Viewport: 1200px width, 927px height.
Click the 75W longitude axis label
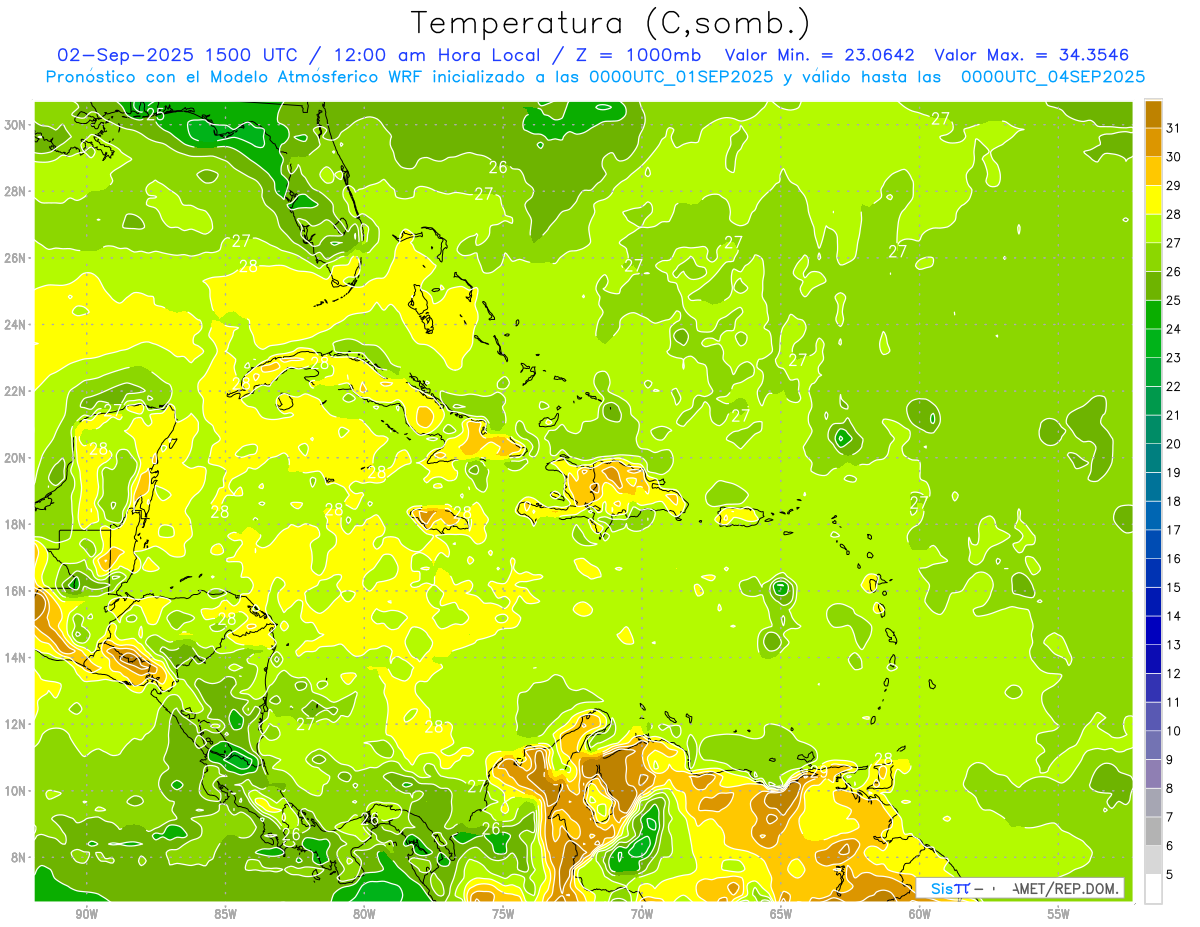[503, 914]
